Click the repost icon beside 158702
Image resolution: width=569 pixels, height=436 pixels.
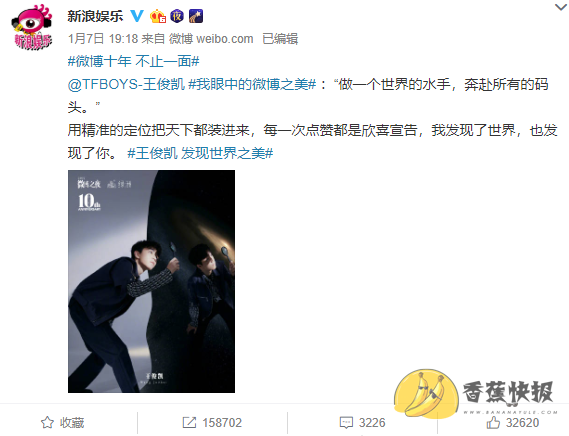click(x=189, y=423)
